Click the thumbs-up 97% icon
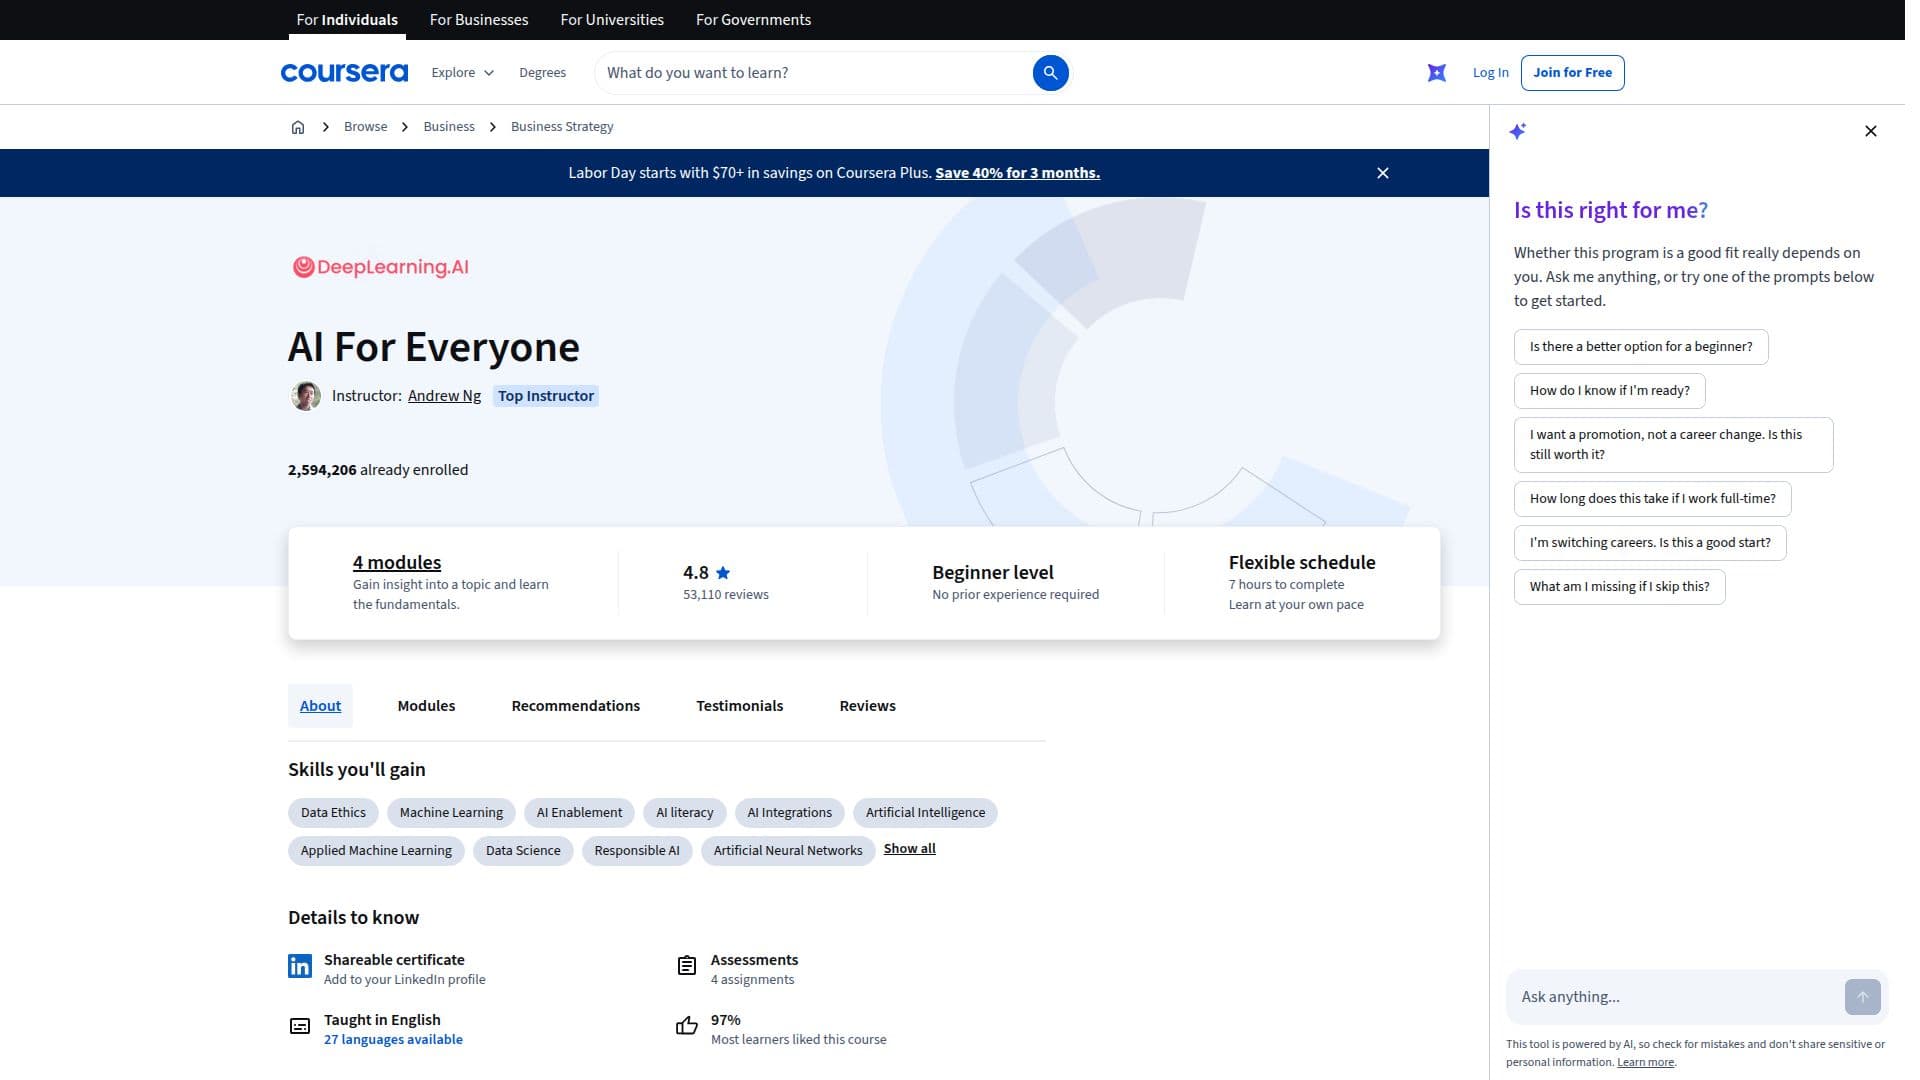The width and height of the screenshot is (1920, 1080). 687,1026
